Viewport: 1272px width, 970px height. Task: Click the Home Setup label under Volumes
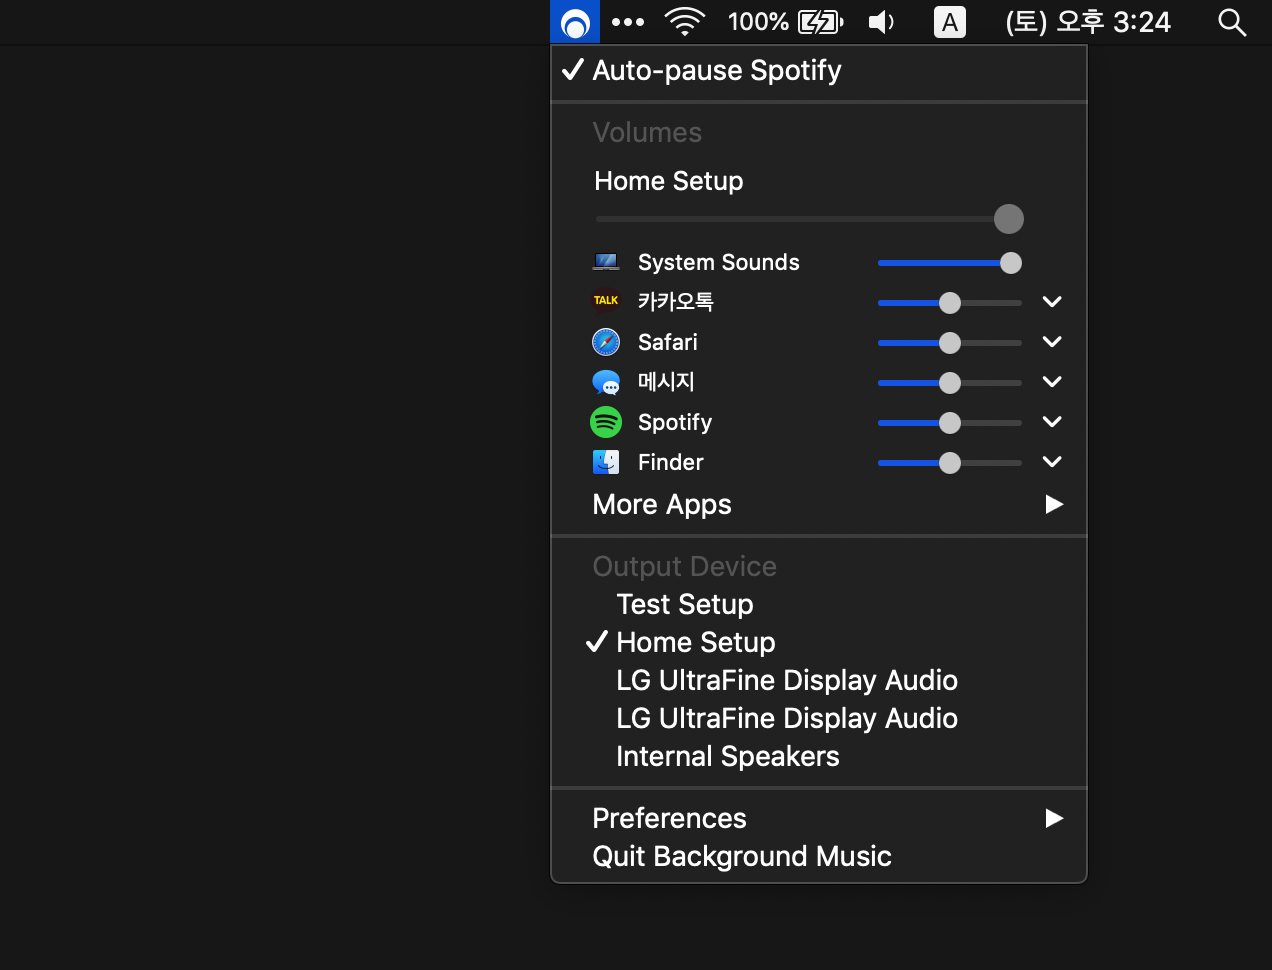tap(669, 181)
